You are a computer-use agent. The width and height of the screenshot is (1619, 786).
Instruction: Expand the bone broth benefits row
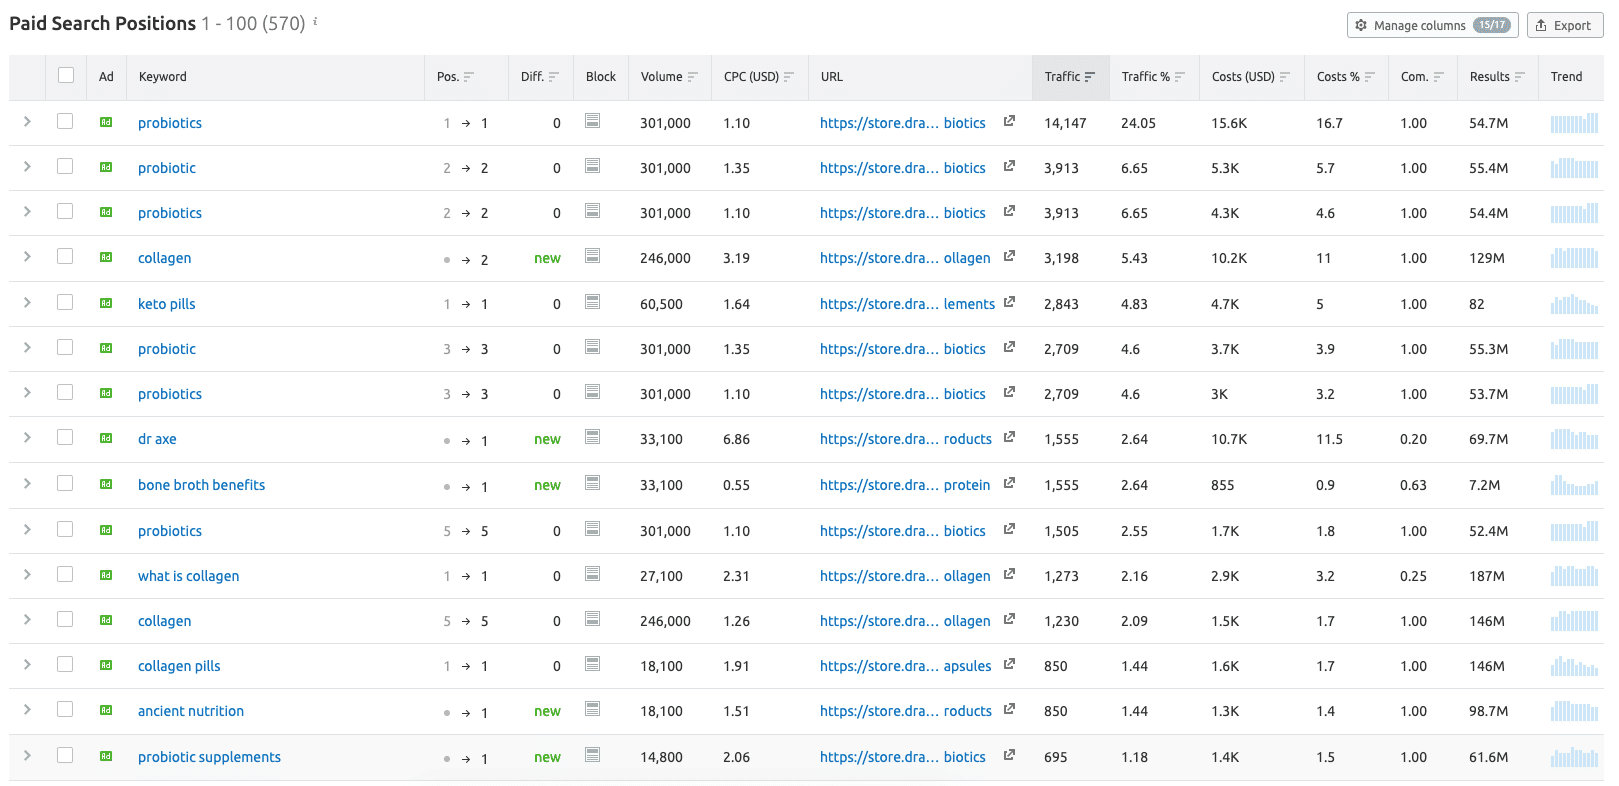coord(27,483)
